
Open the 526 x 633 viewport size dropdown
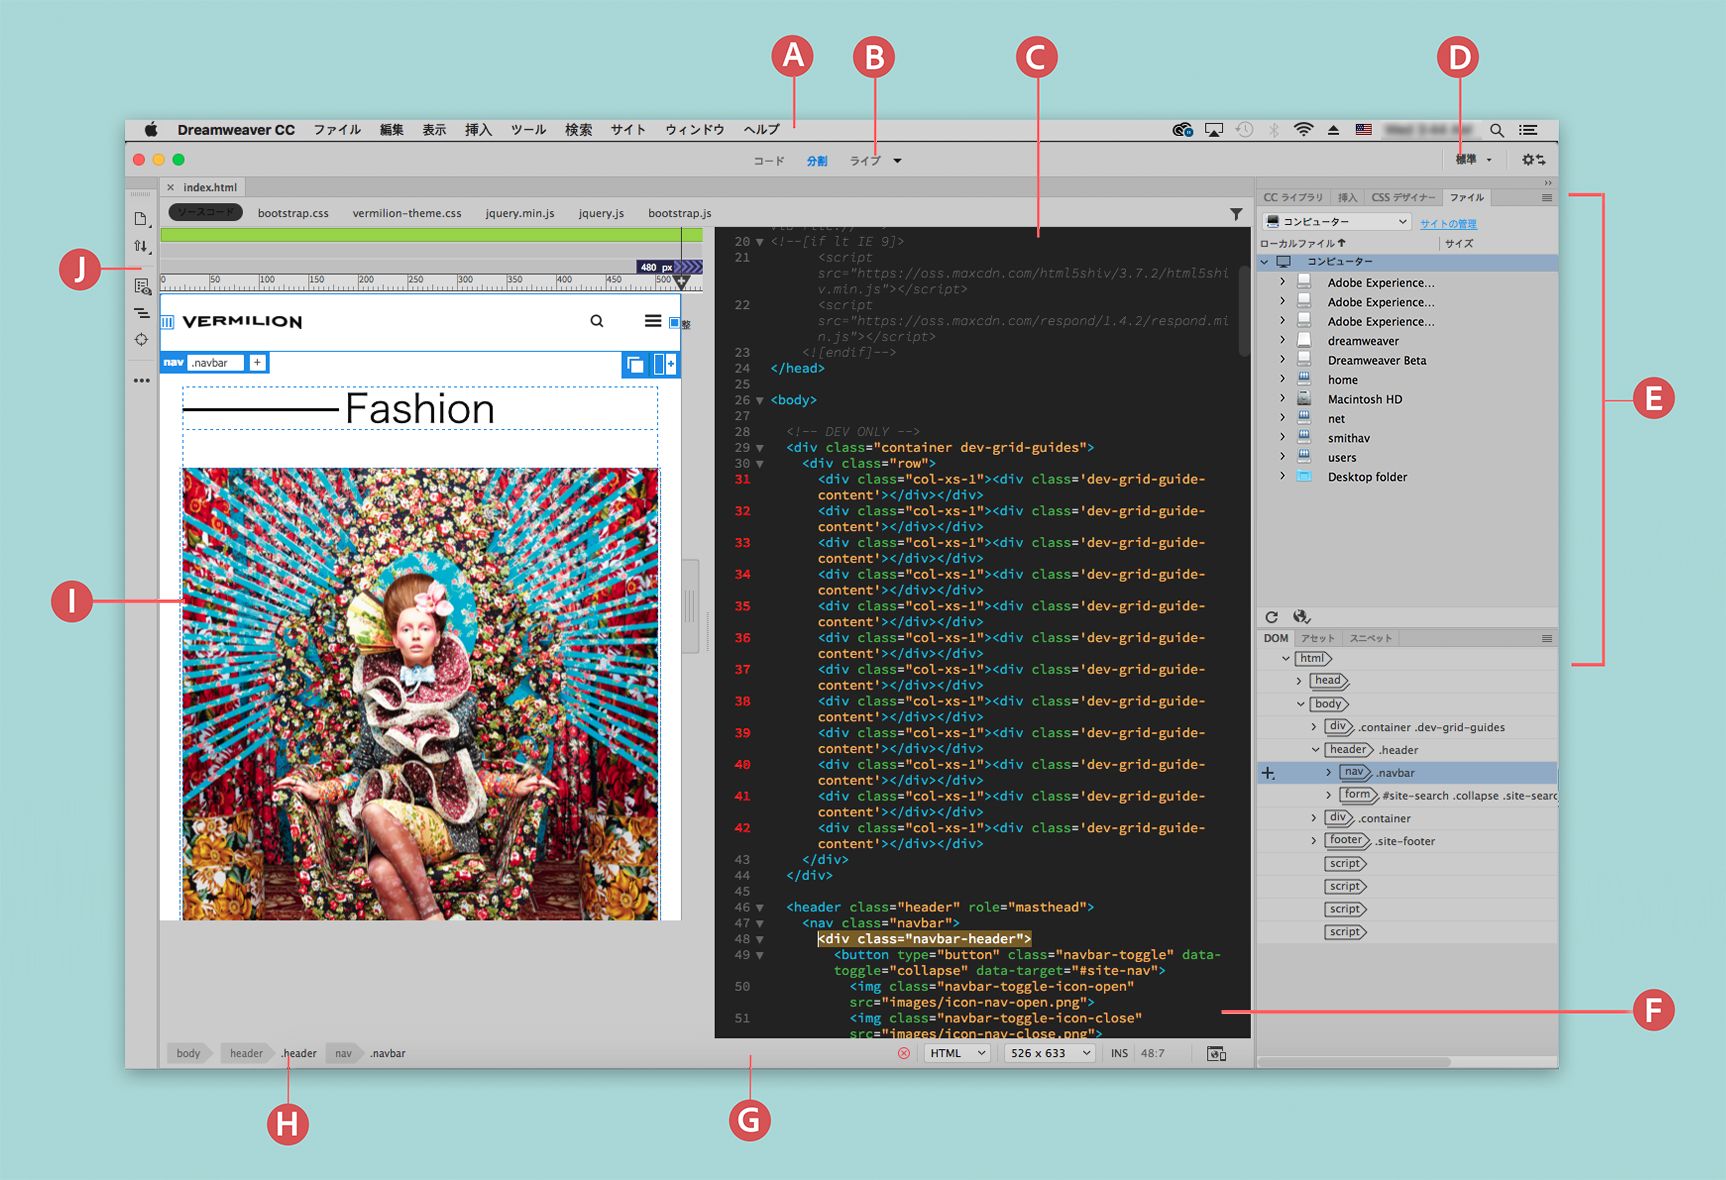tap(1048, 1053)
